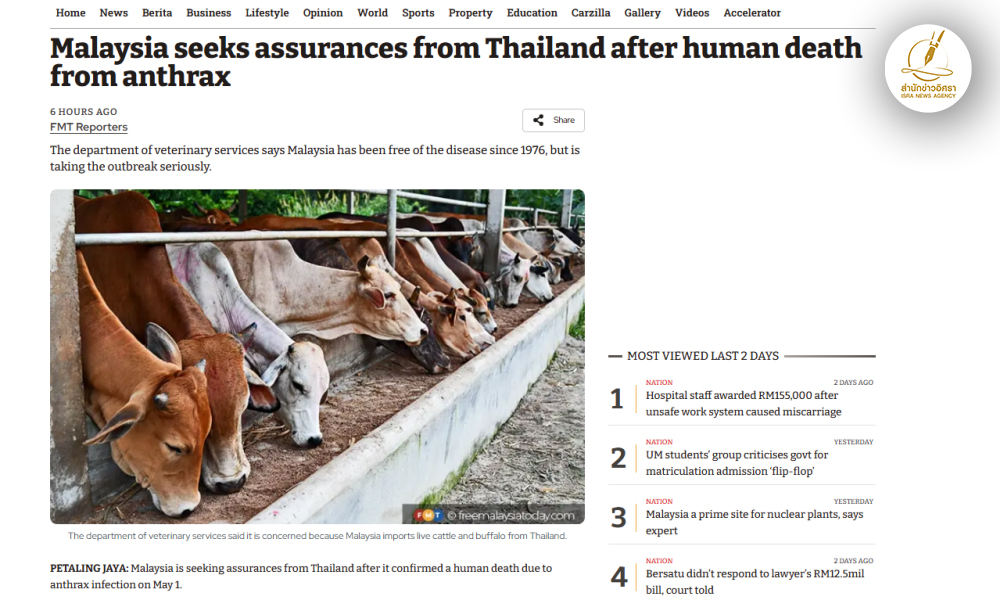Screen dimensions: 1000x600
Task: Click the anthrax article headline
Action: coord(455,62)
